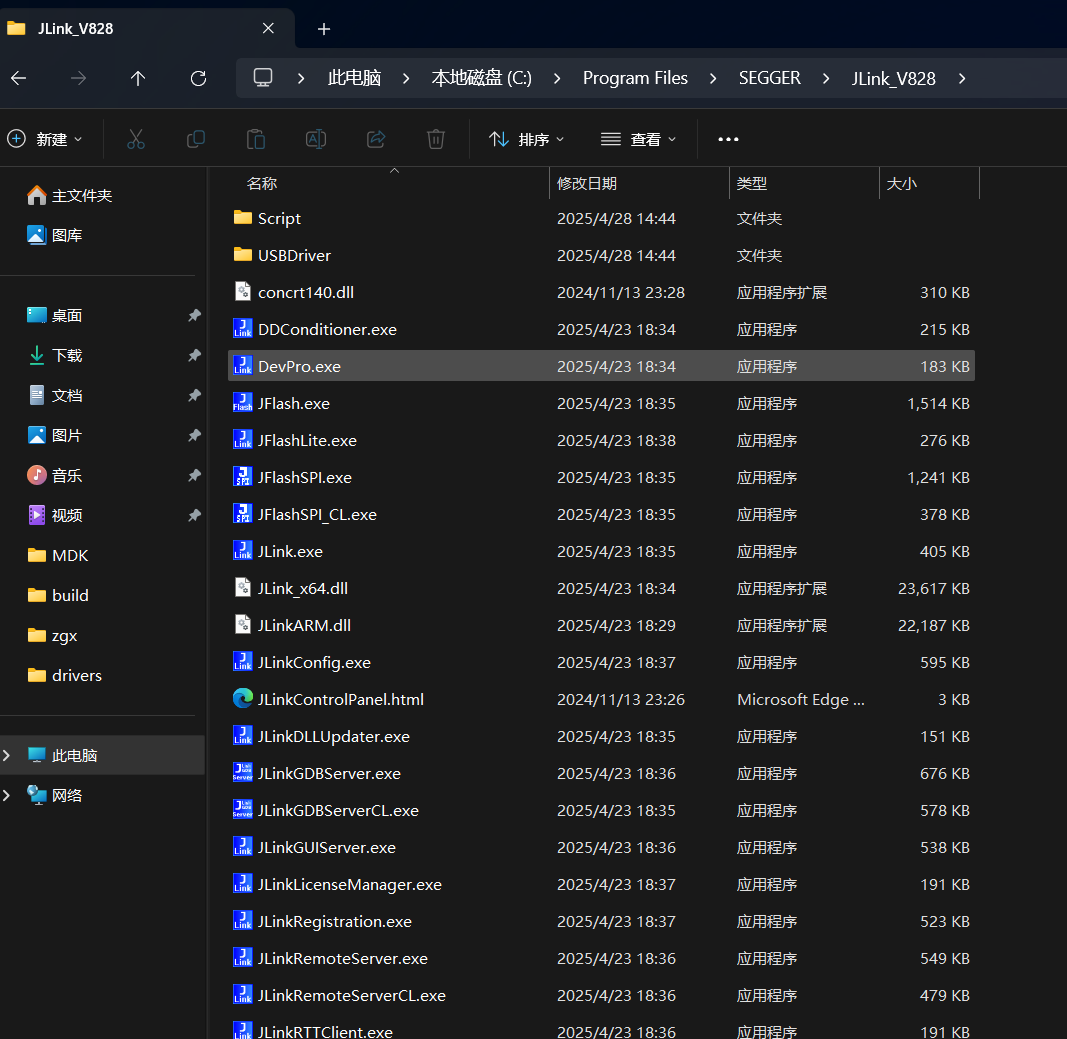Add a new Explorer tab

click(x=324, y=29)
